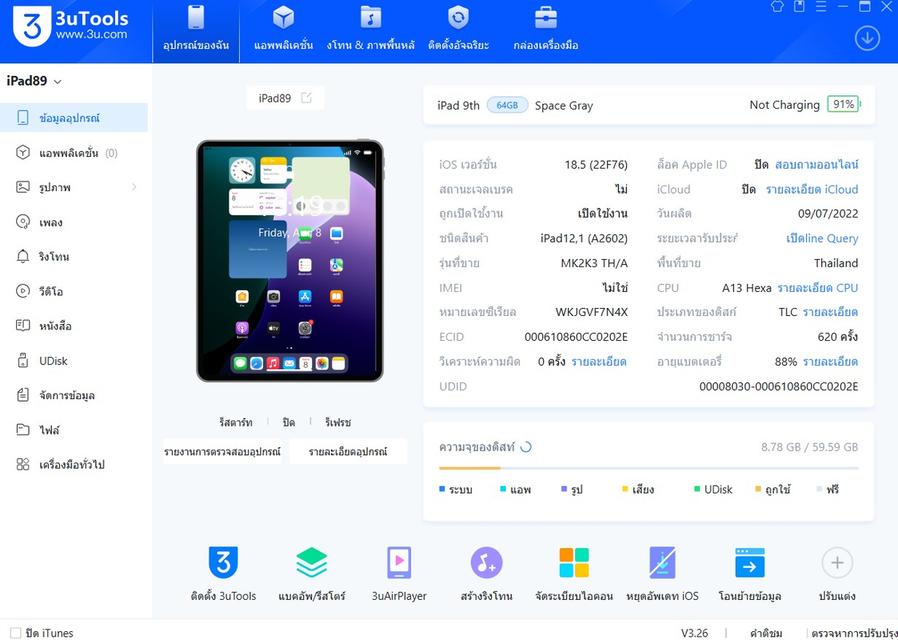Click the รูปภาพ photos icon in sidebar
Image resolution: width=898 pixels, height=640 pixels.
(23, 187)
